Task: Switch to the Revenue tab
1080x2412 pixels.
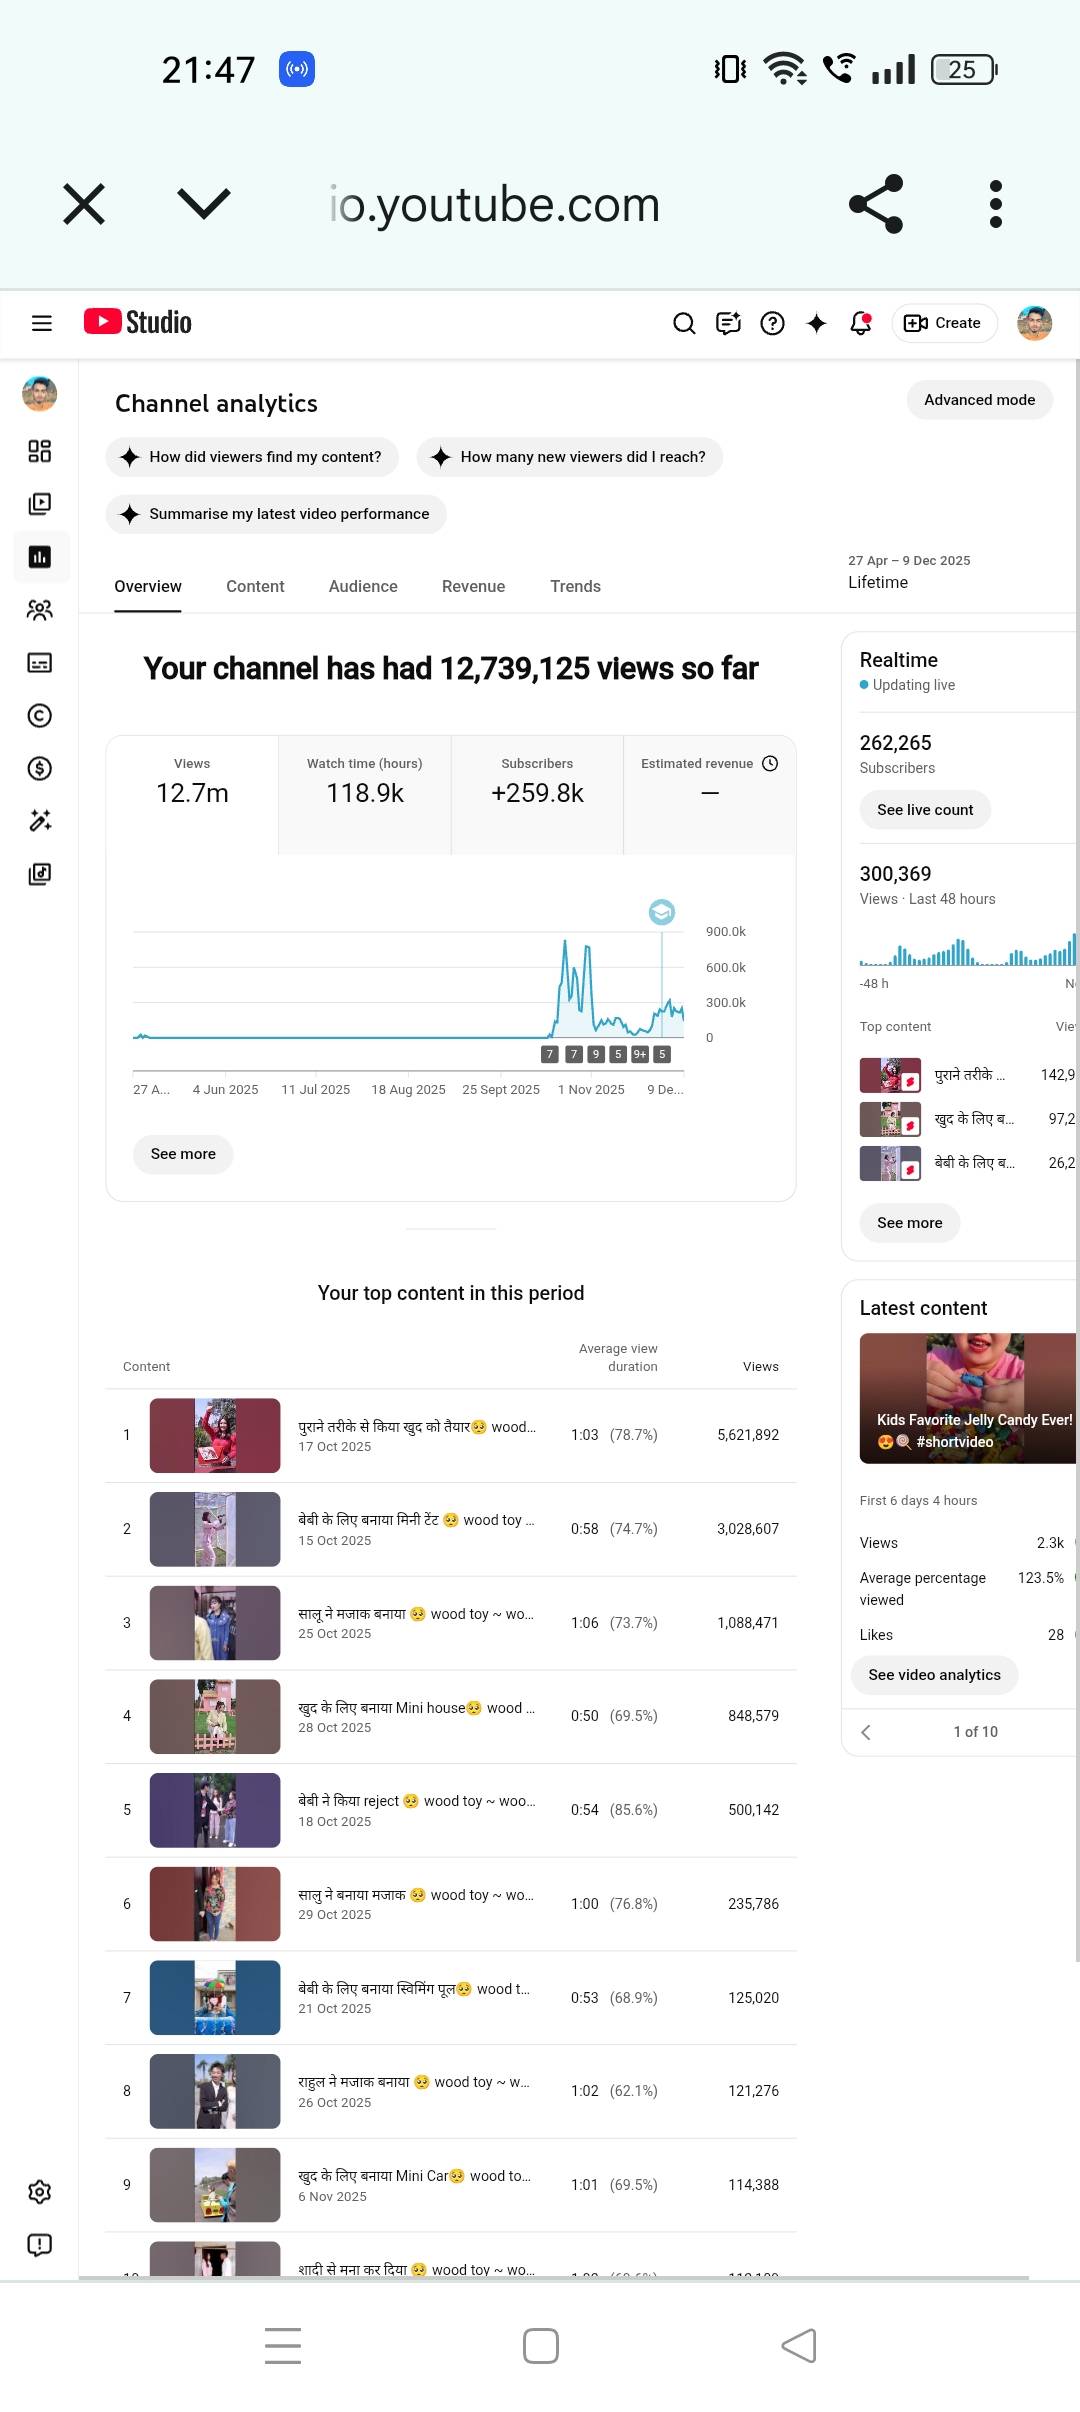Action: 473,587
